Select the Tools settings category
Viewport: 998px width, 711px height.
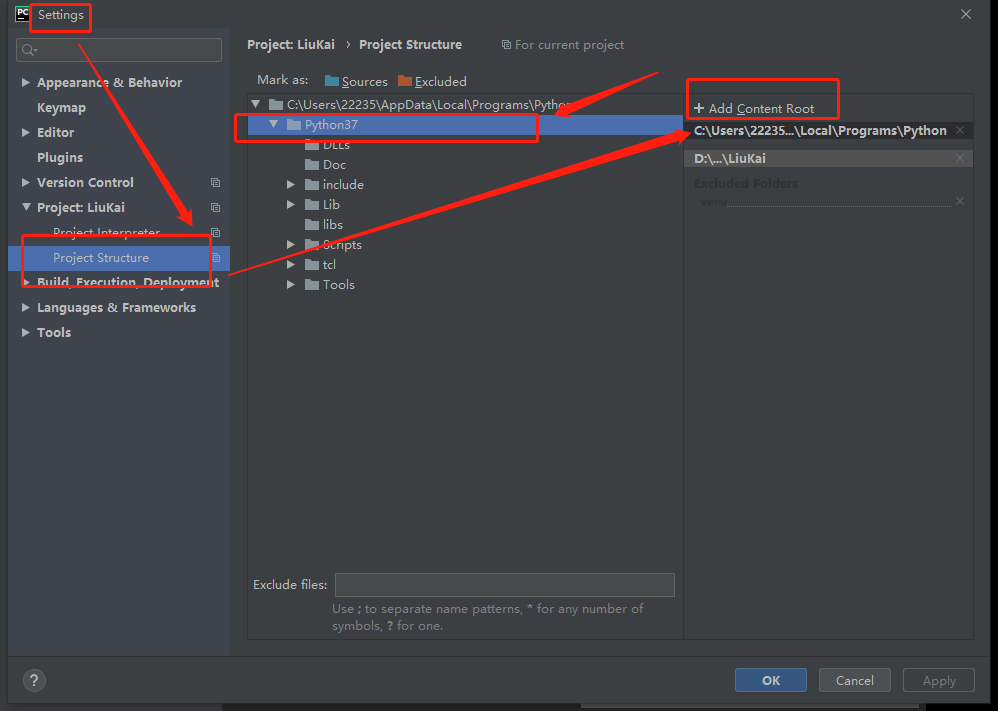[54, 332]
